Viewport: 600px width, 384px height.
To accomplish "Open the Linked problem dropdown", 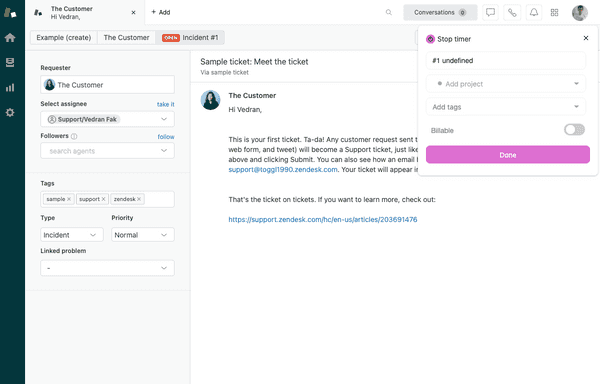I will [108, 268].
